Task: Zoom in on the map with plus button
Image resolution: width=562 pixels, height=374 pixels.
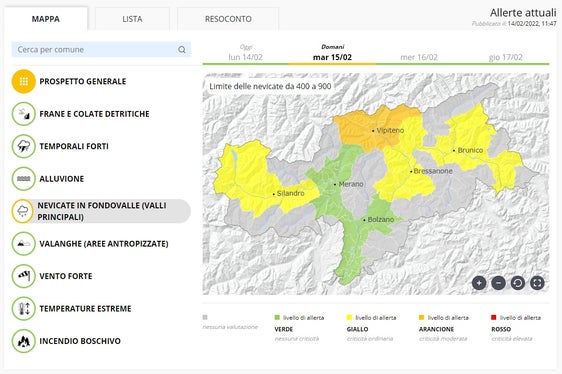Action: 479,283
